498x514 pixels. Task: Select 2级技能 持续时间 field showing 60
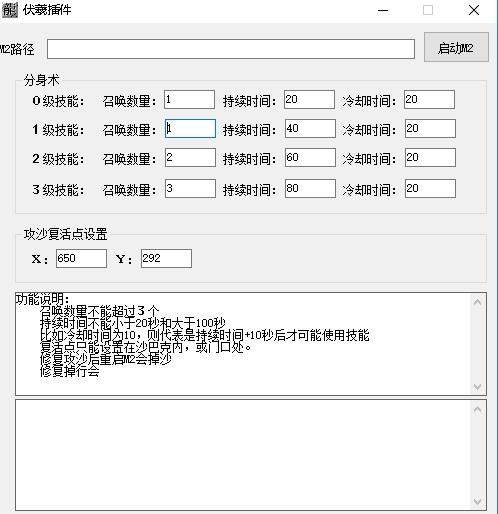pos(310,157)
